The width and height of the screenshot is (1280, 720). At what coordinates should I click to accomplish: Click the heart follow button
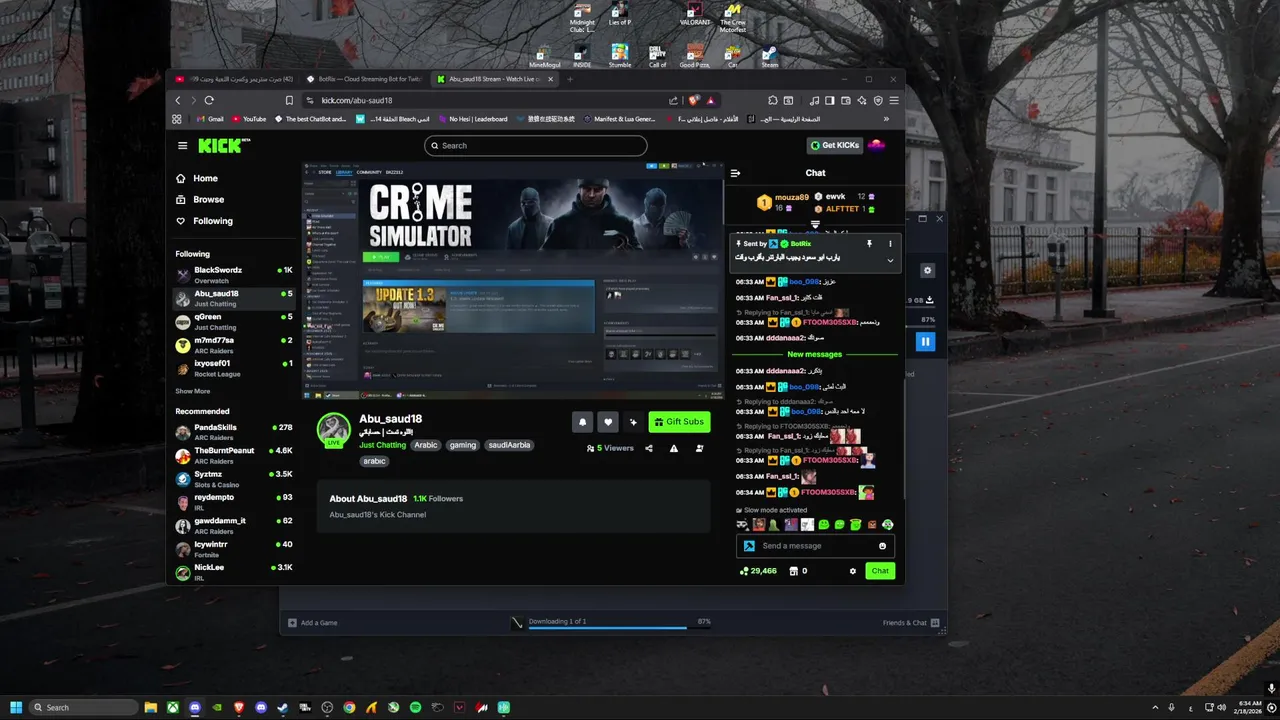(x=608, y=422)
